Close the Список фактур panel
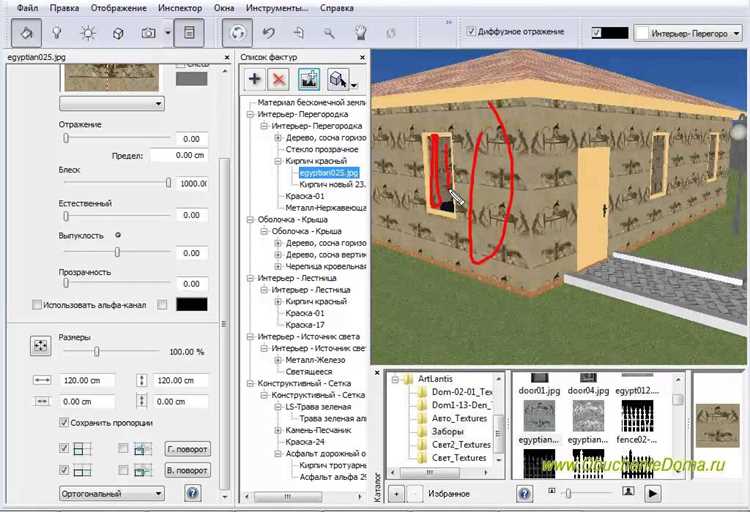The image size is (750, 512). click(x=362, y=57)
